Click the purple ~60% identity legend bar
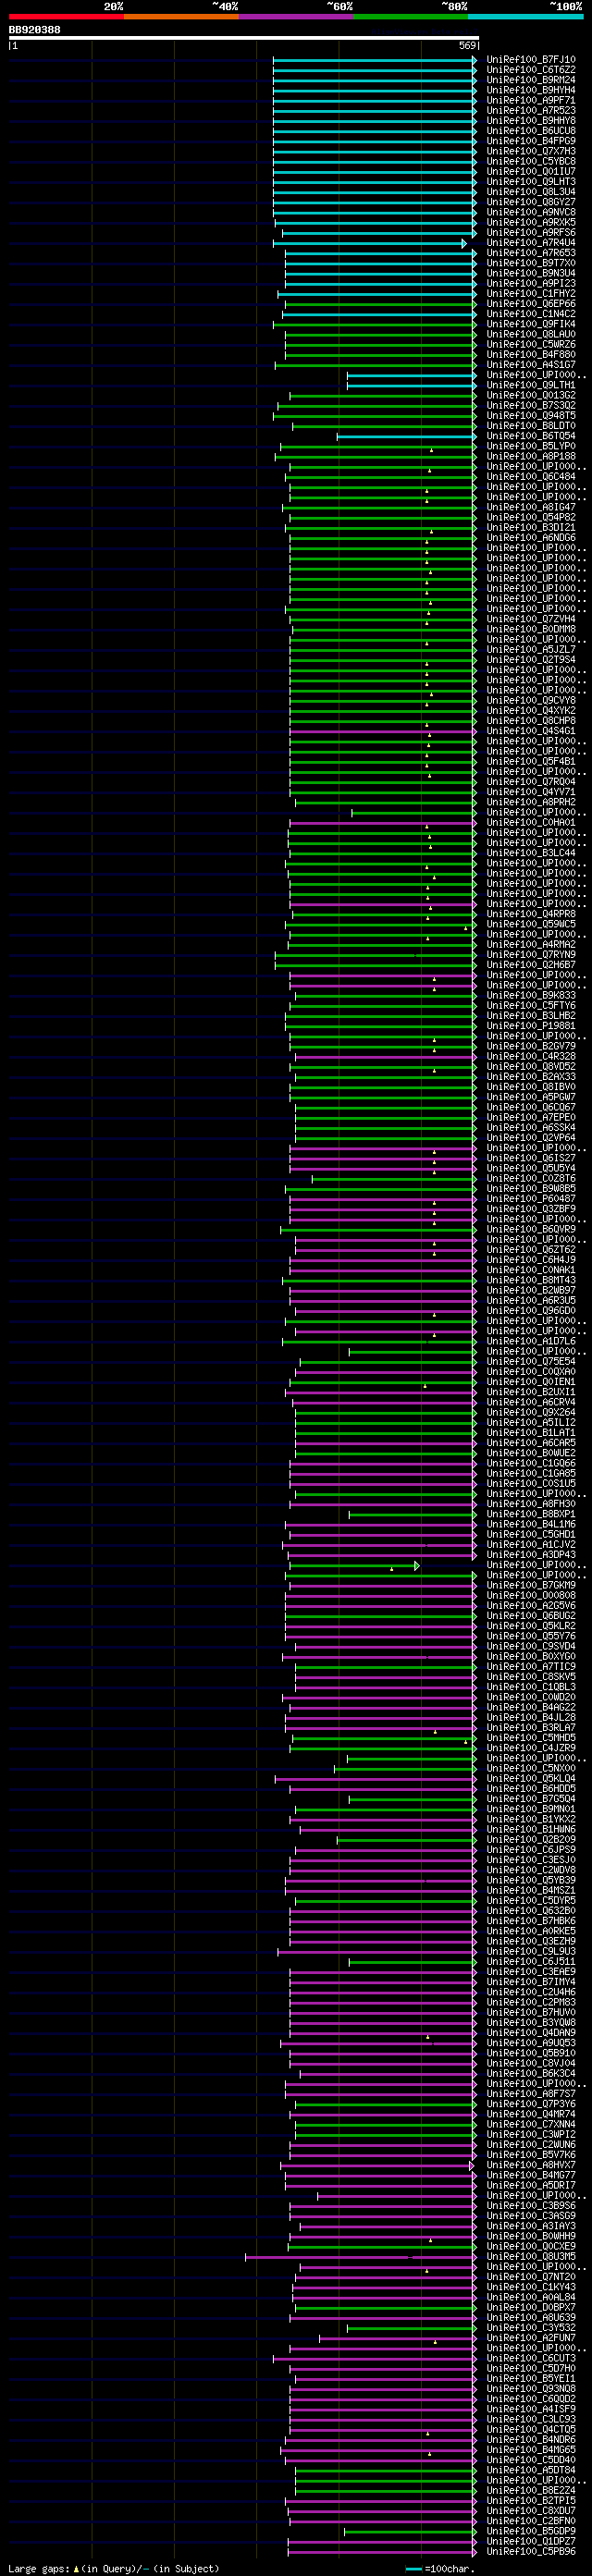 click(296, 17)
